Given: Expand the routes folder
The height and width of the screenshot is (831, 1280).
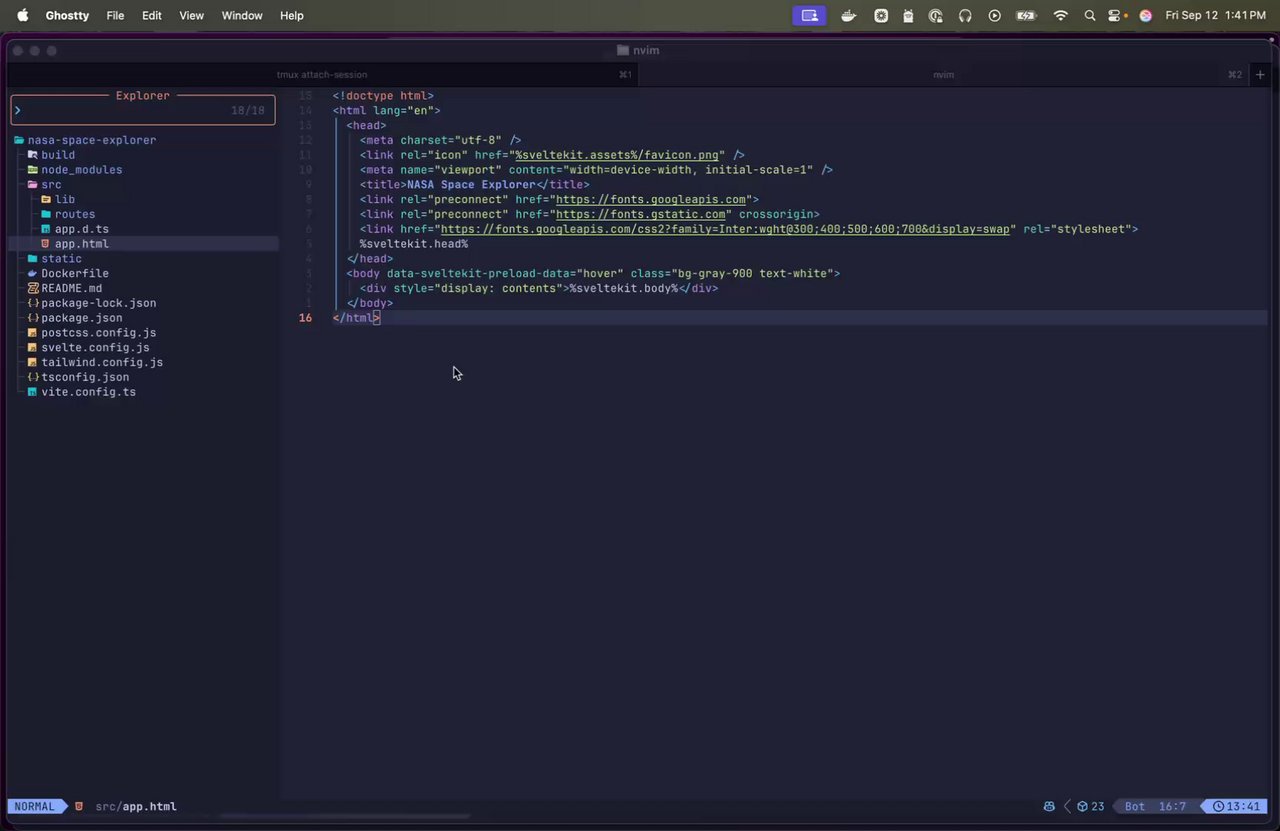Looking at the screenshot, I should click(x=75, y=214).
